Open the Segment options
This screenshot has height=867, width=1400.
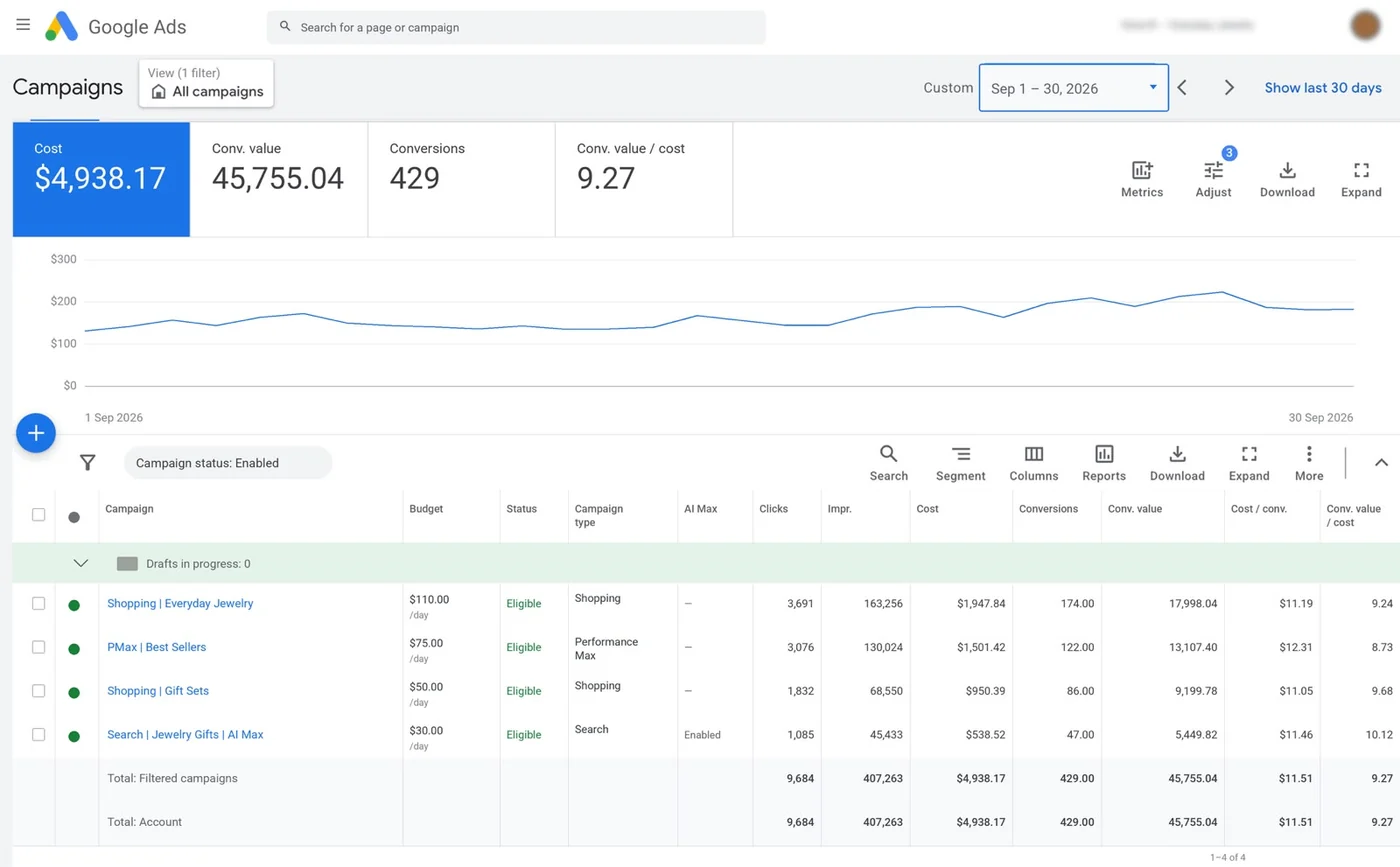click(x=961, y=463)
